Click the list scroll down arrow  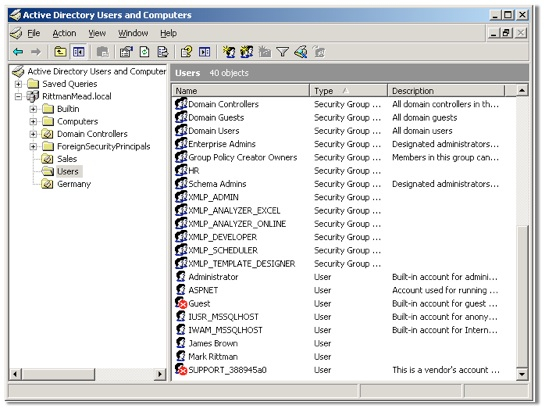coord(522,374)
